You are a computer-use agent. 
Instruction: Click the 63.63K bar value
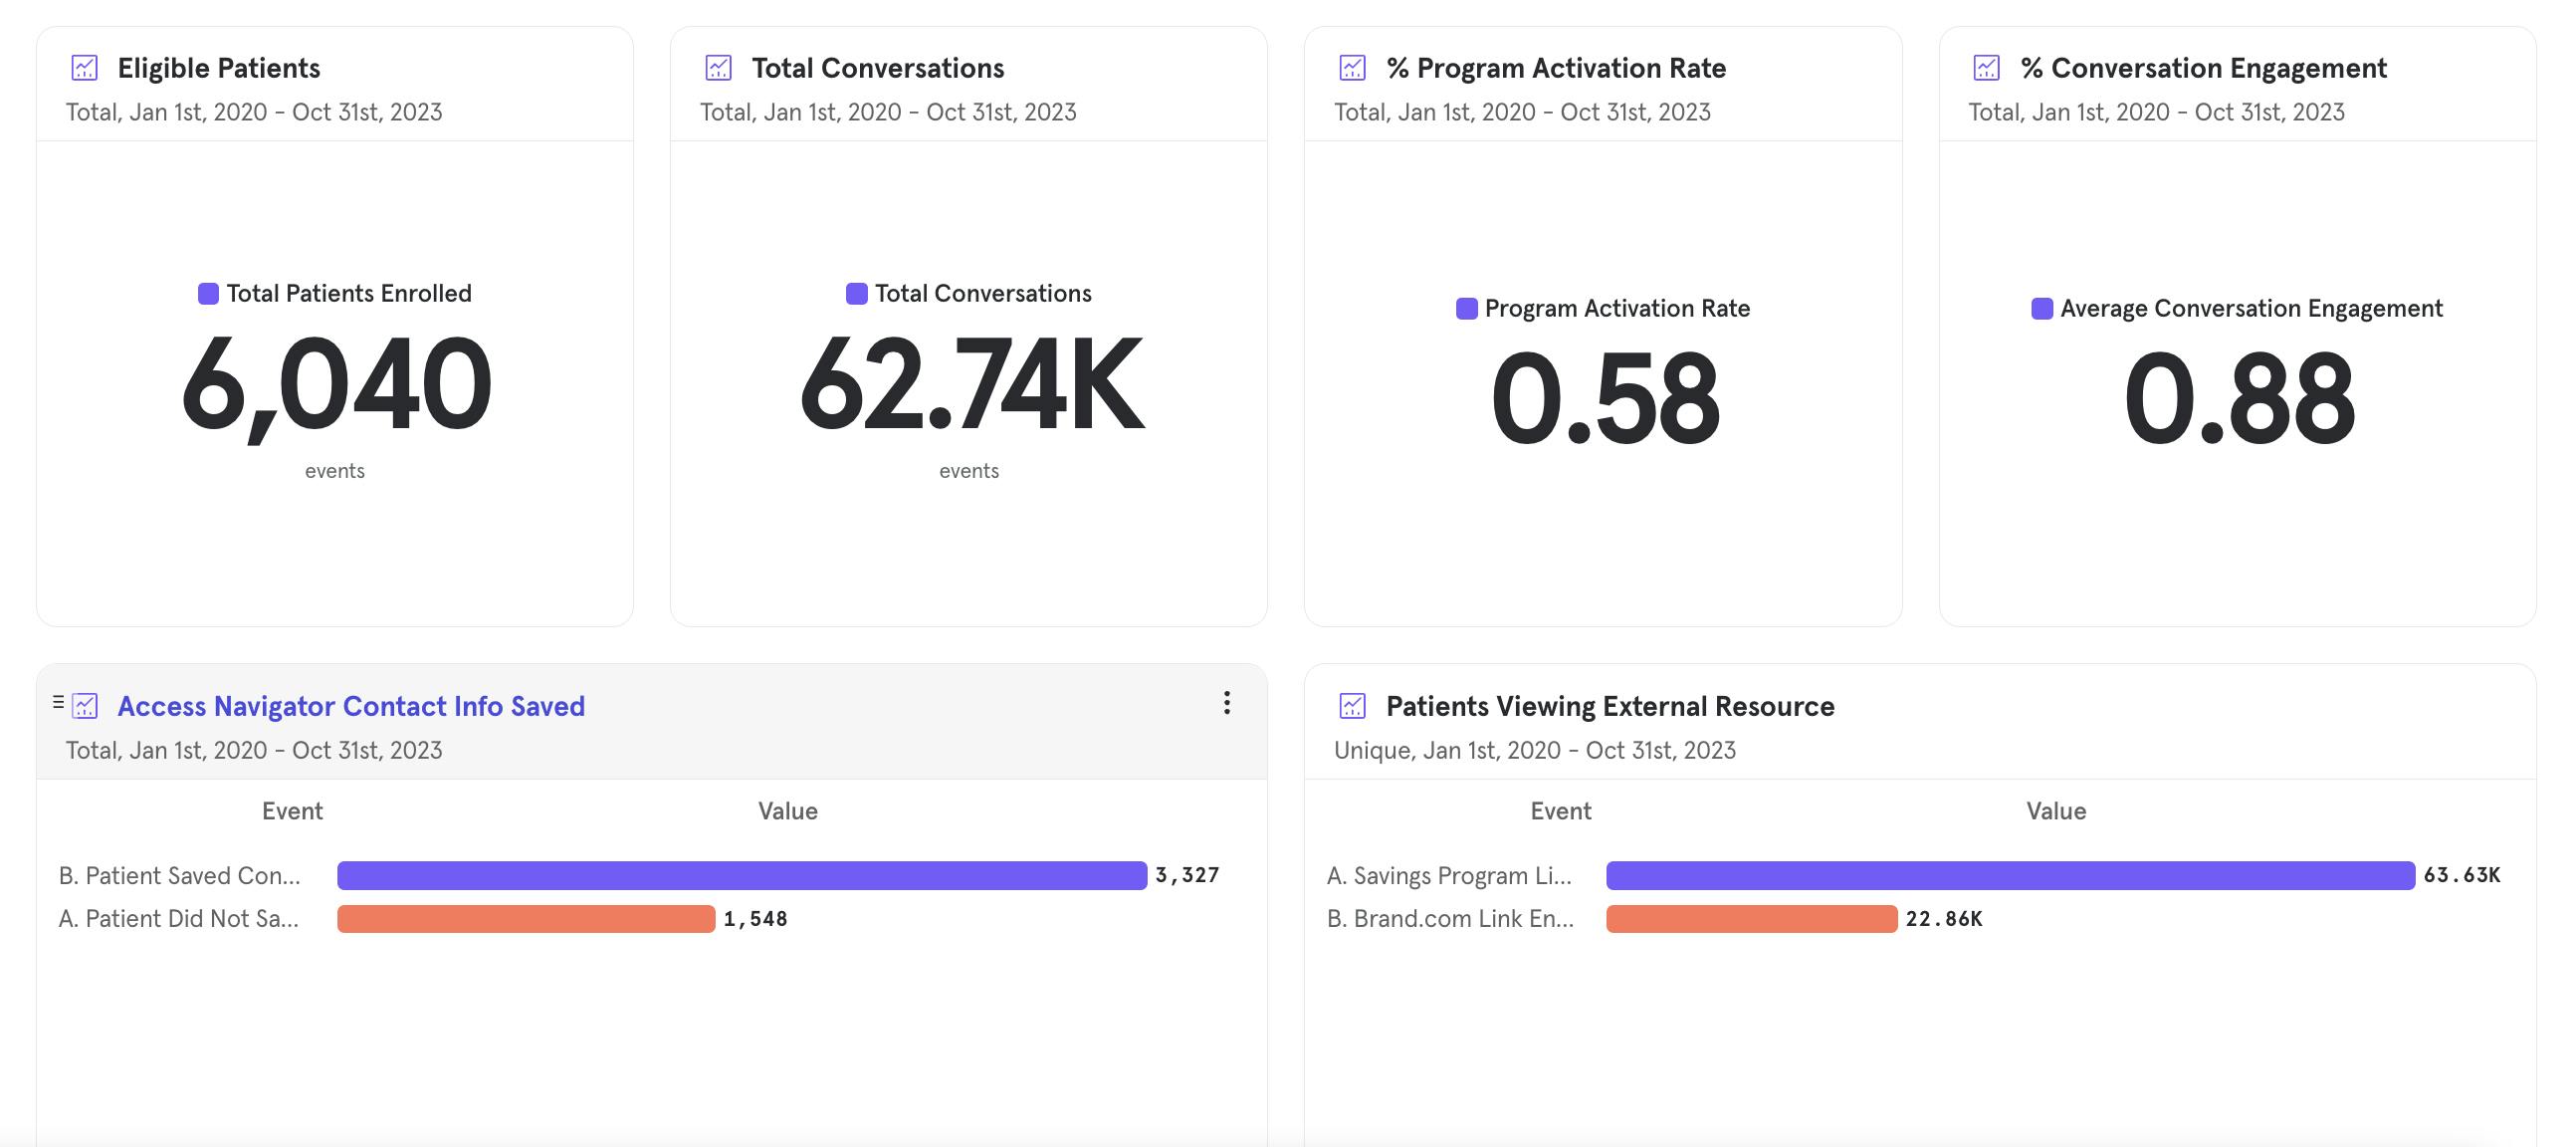point(2462,875)
